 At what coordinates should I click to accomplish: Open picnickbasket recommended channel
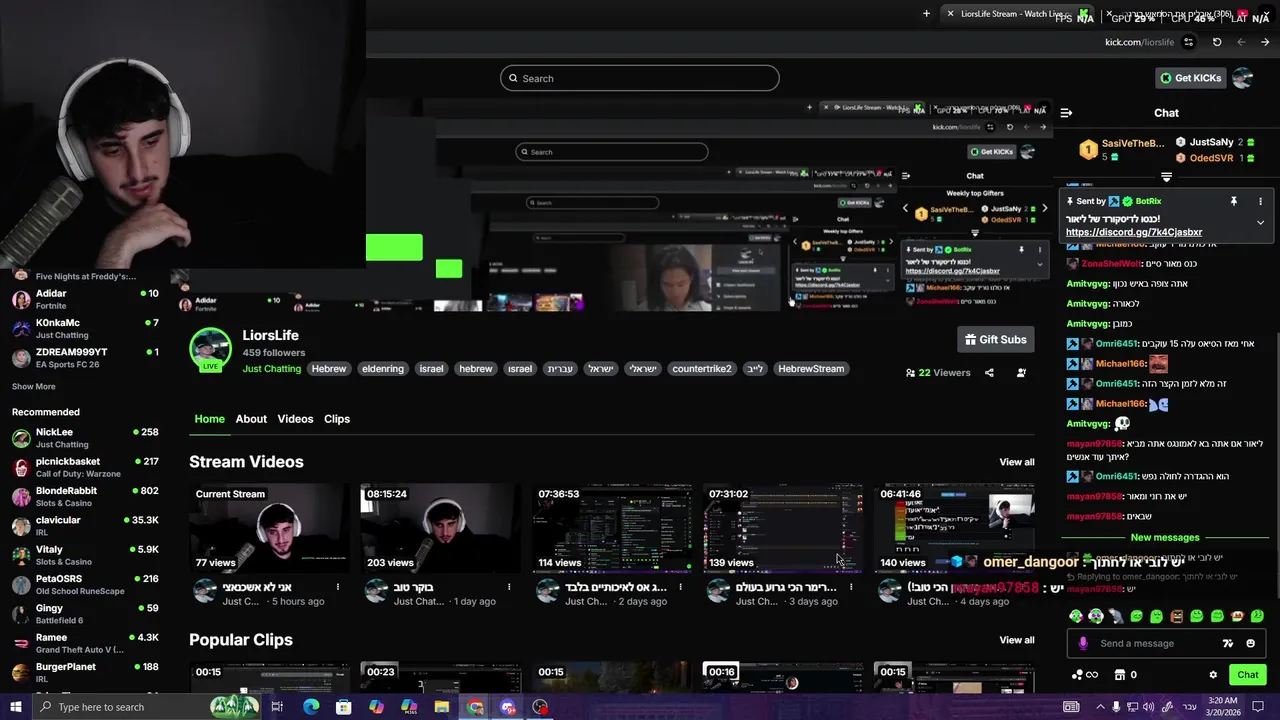coord(85,467)
